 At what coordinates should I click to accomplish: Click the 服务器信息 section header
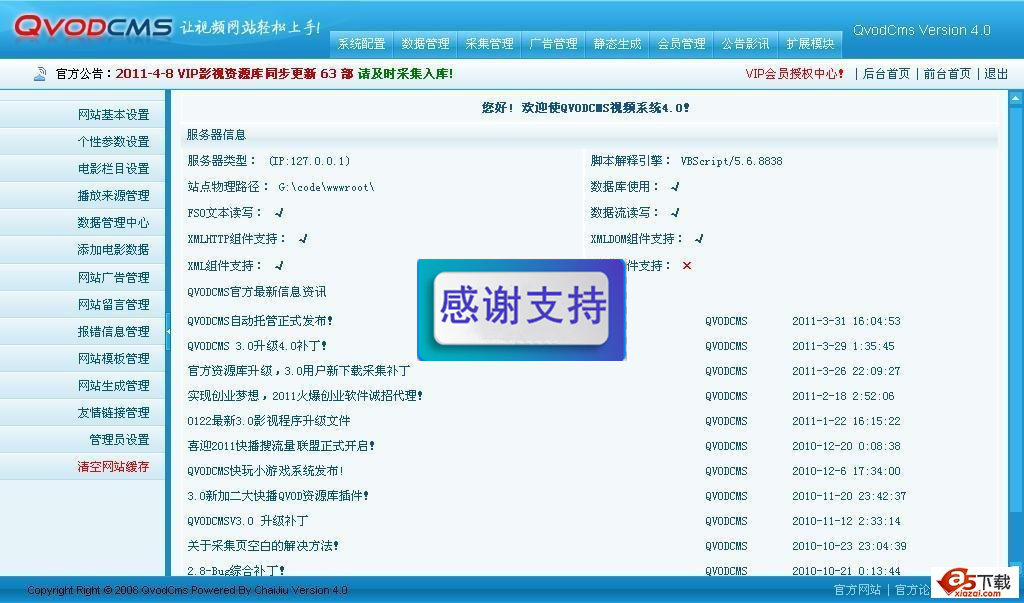click(216, 135)
